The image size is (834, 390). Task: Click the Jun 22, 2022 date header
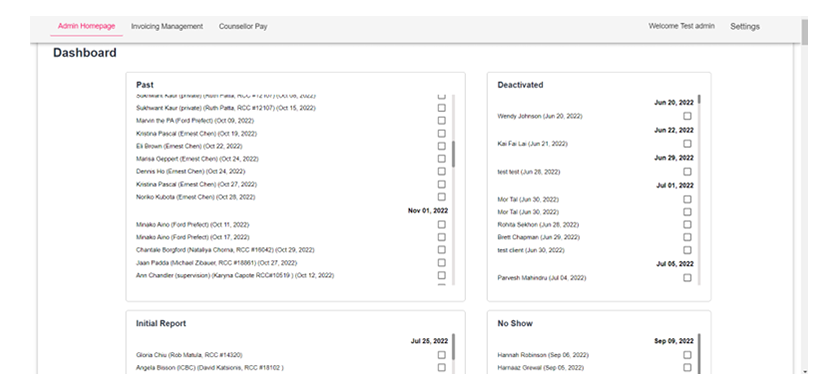point(674,130)
